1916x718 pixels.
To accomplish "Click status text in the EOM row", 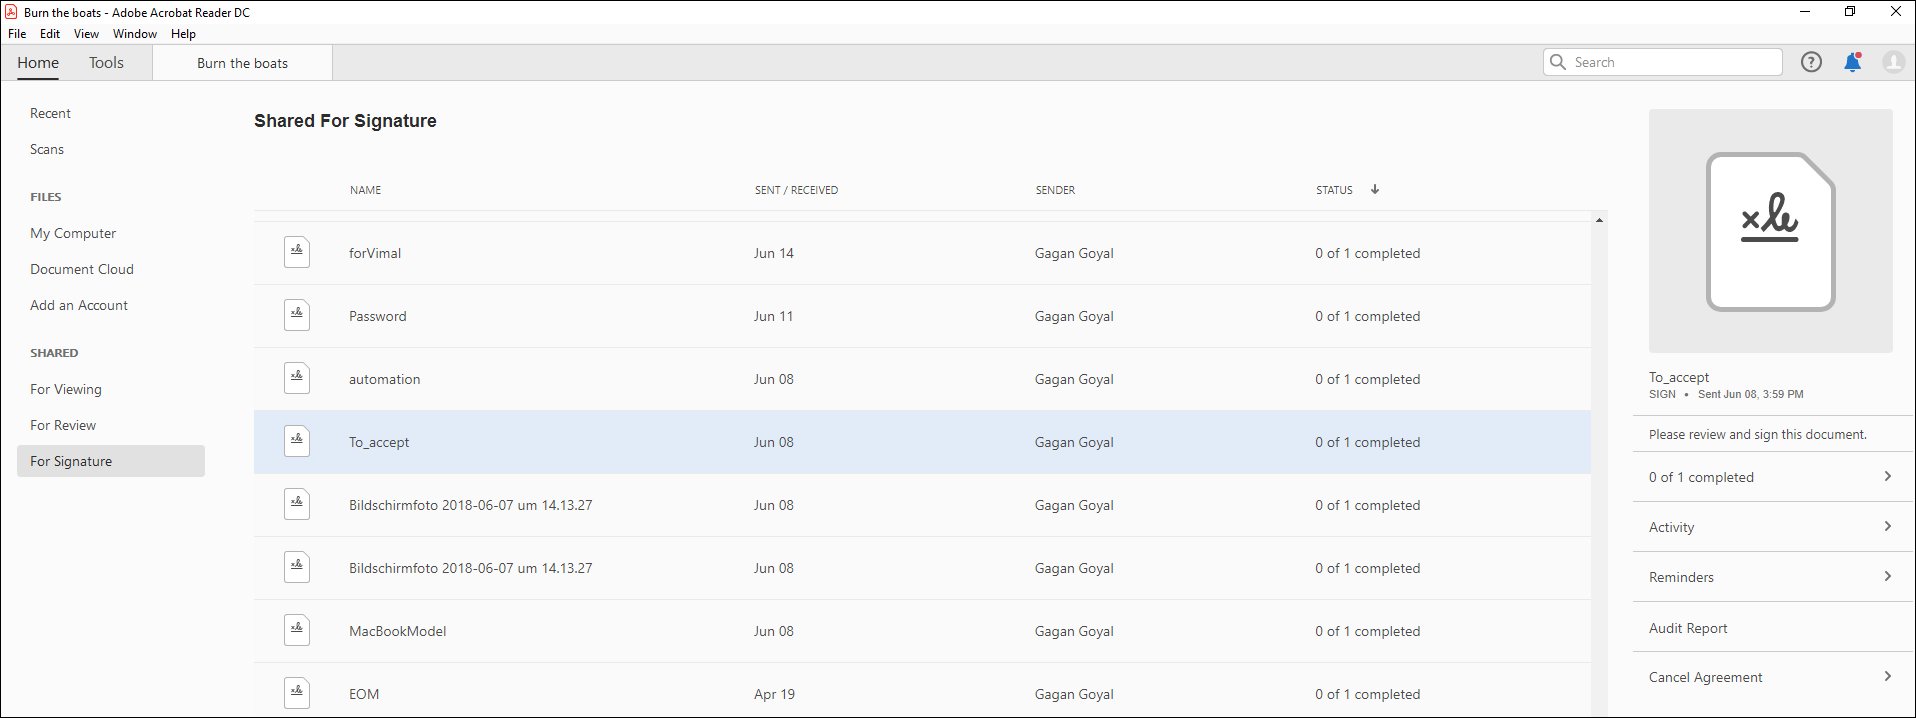I will [1368, 694].
